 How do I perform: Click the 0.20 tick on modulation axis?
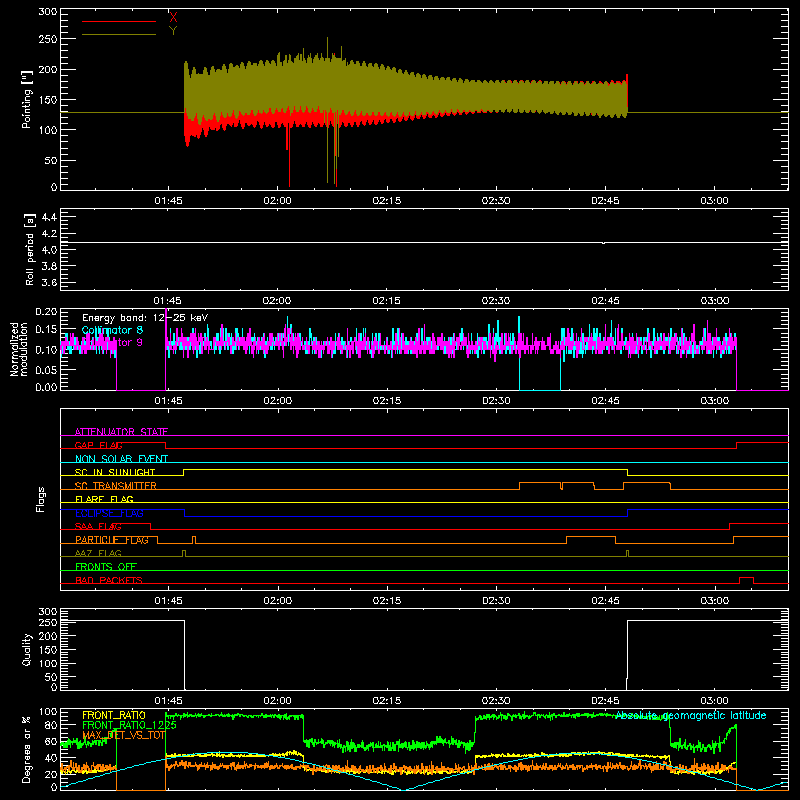coord(46,312)
